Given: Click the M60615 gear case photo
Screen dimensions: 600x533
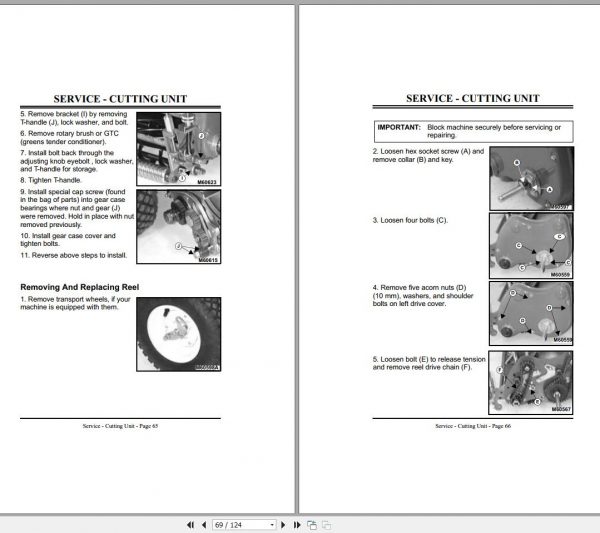Looking at the screenshot, I should click(x=179, y=227).
